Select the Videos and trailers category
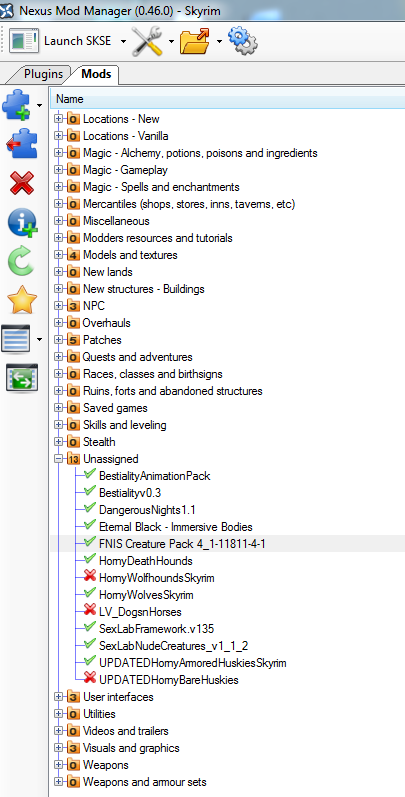 (x=126, y=731)
